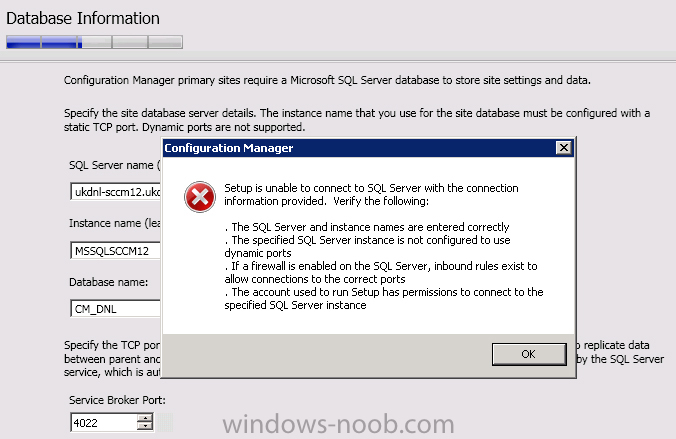The height and width of the screenshot is (439, 676).
Task: Click the CM_DNL database name field
Action: coord(115,309)
